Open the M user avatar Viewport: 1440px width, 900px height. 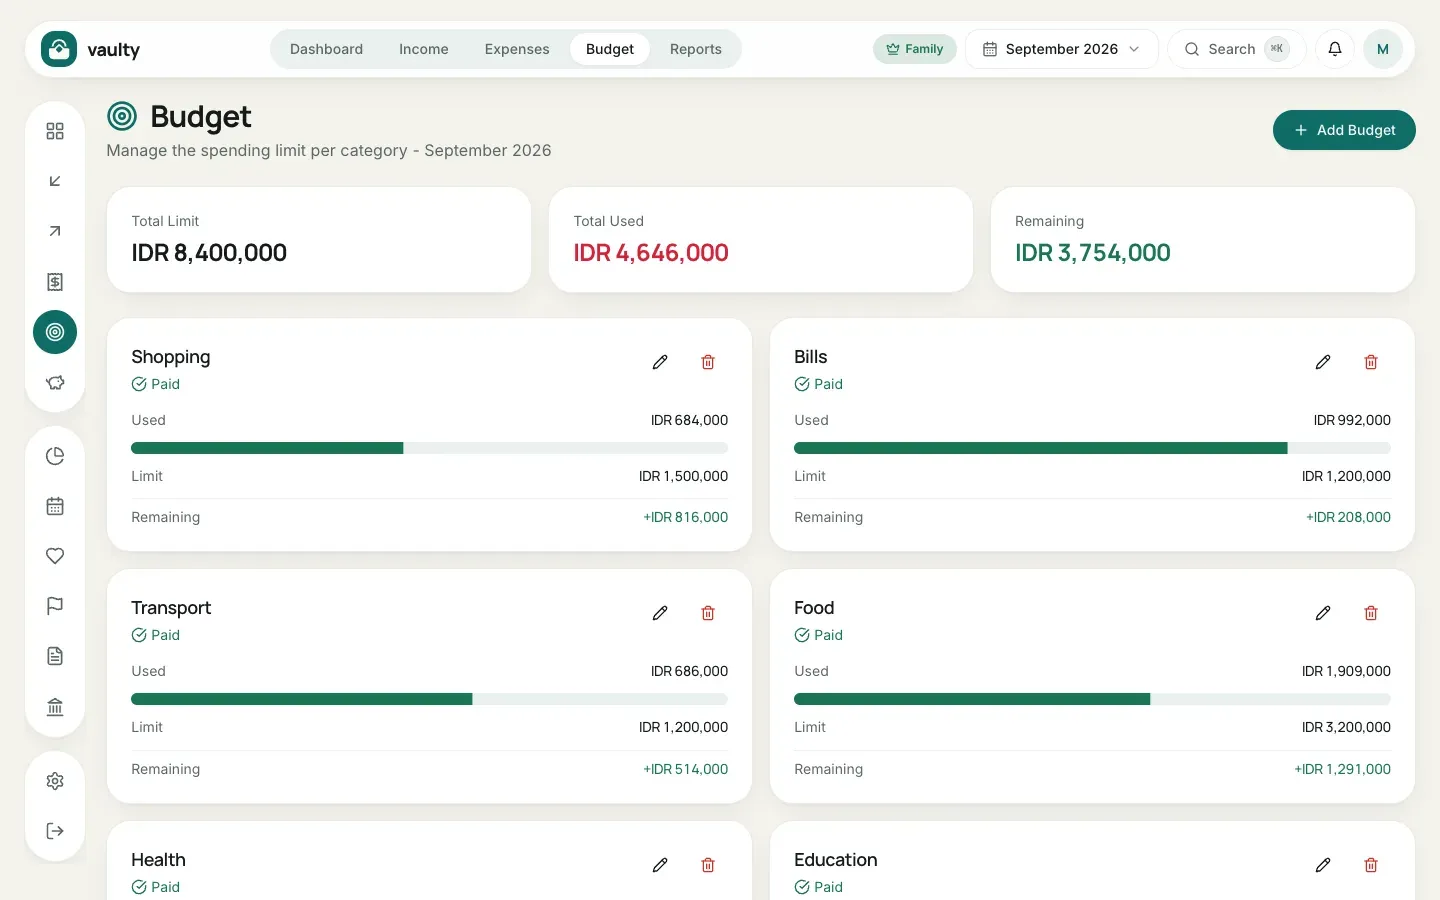coord(1383,49)
